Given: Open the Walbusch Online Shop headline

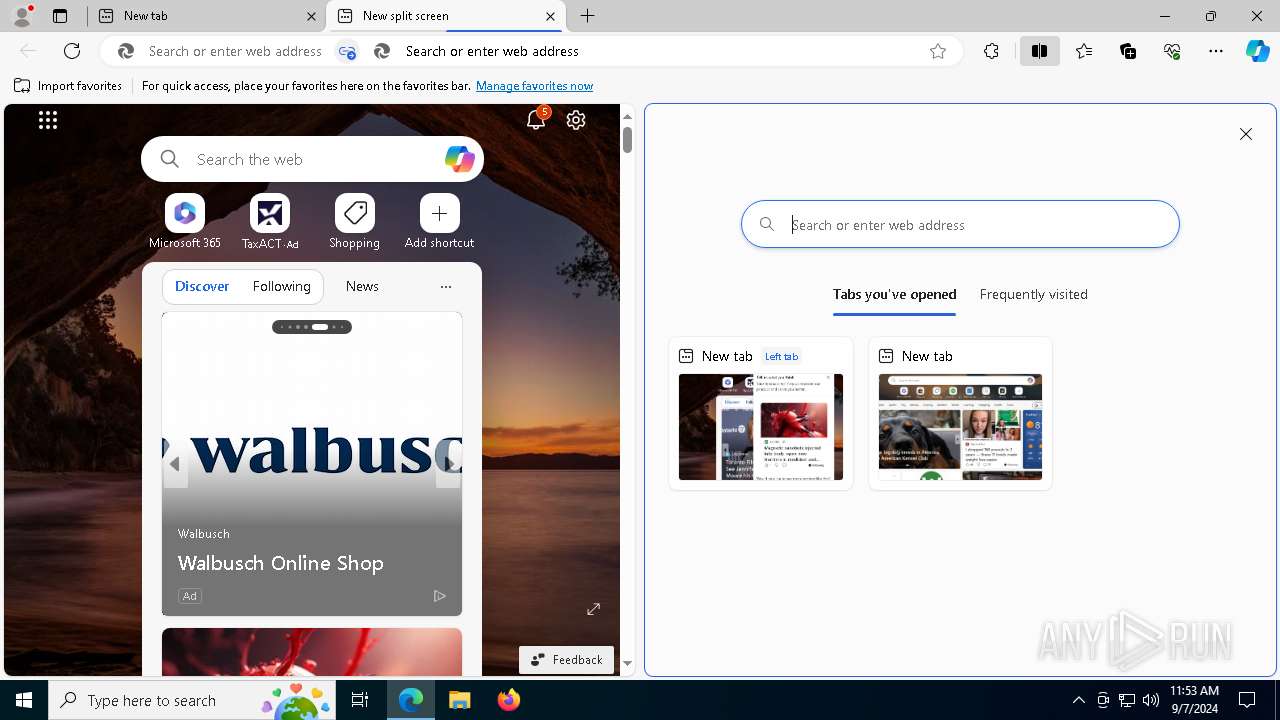Looking at the screenshot, I should tap(280, 563).
